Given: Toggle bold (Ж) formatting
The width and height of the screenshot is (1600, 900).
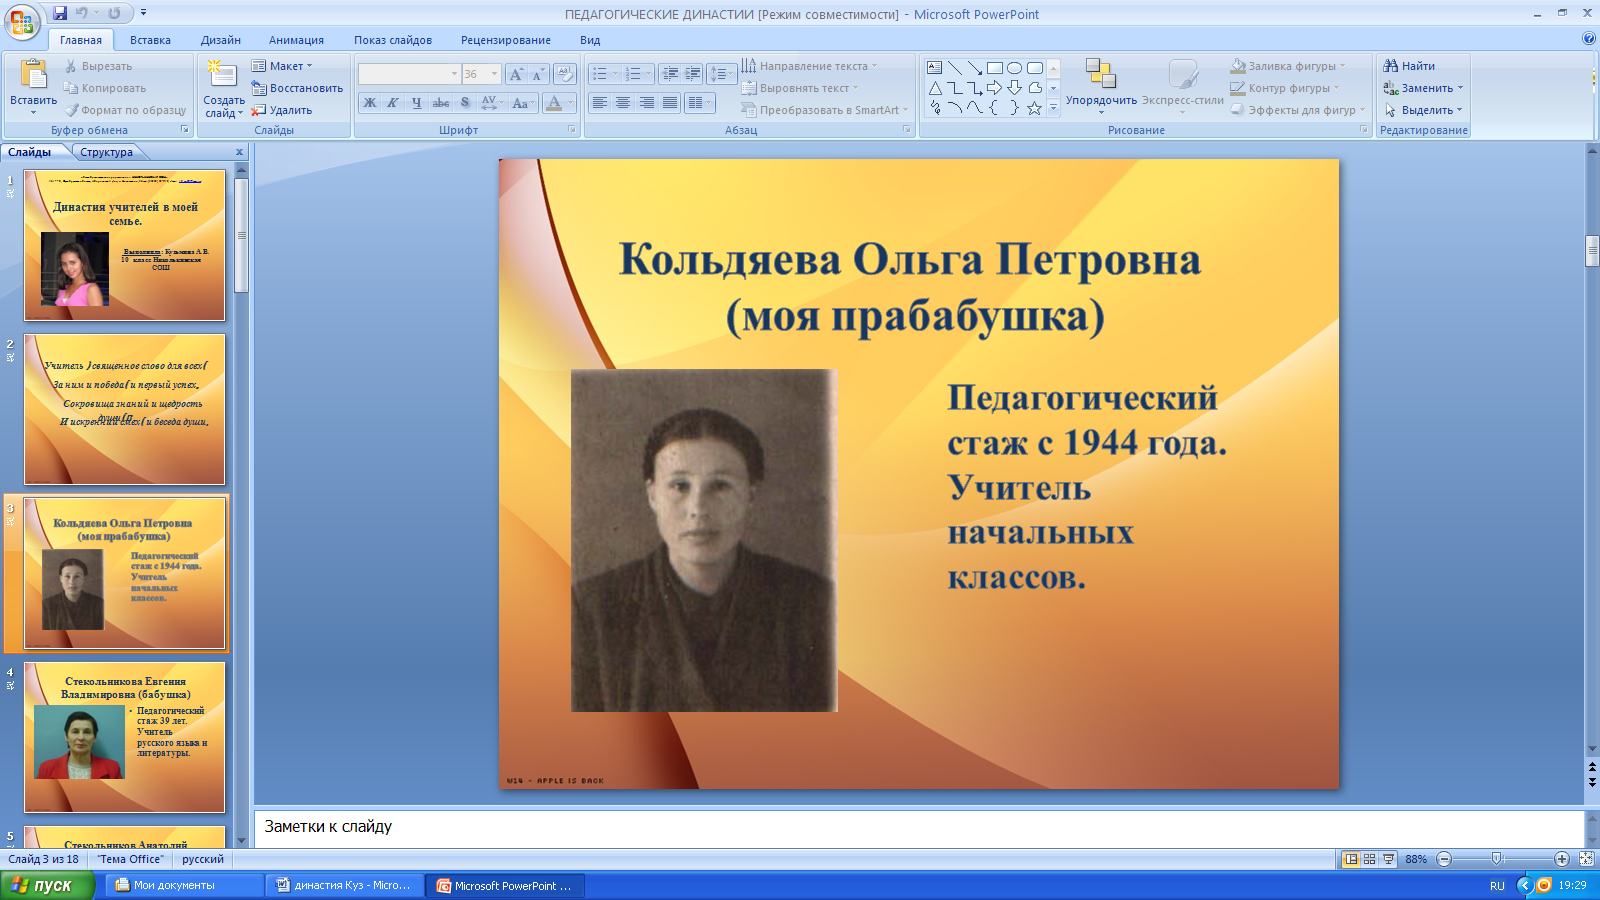Looking at the screenshot, I should point(370,103).
